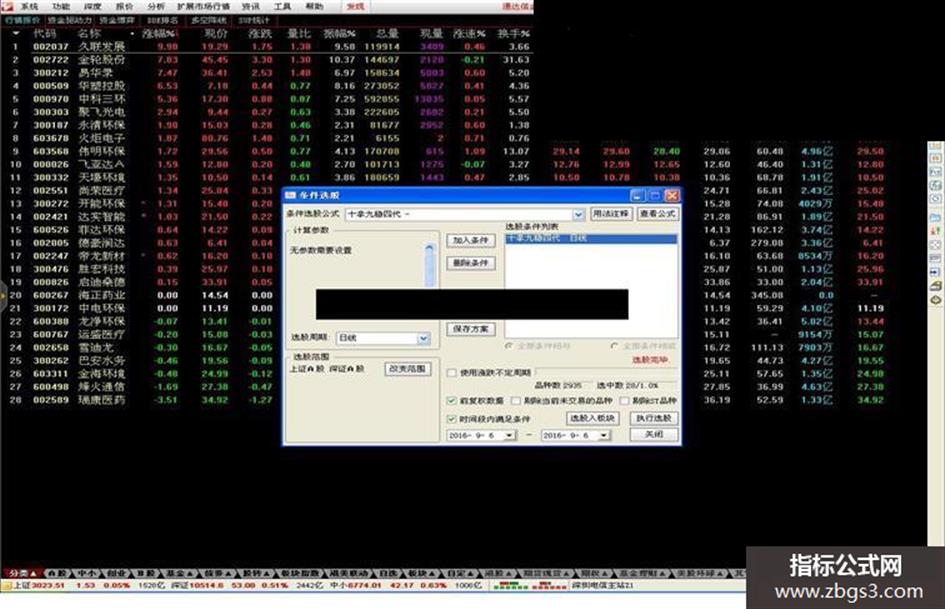This screenshot has height=609, width=945.
Task: Switch to the 资金博弈 sub-tab
Action: pyautogui.click(x=116, y=20)
